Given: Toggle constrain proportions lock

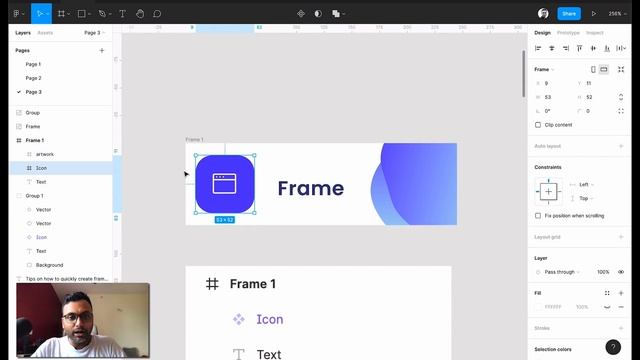Looking at the screenshot, I should pyautogui.click(x=621, y=97).
